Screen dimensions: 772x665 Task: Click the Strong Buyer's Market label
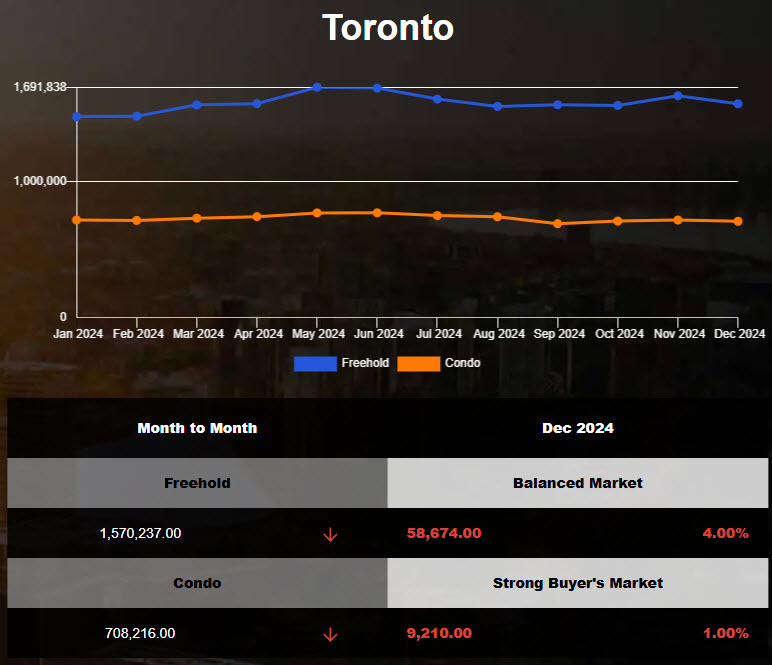click(578, 583)
